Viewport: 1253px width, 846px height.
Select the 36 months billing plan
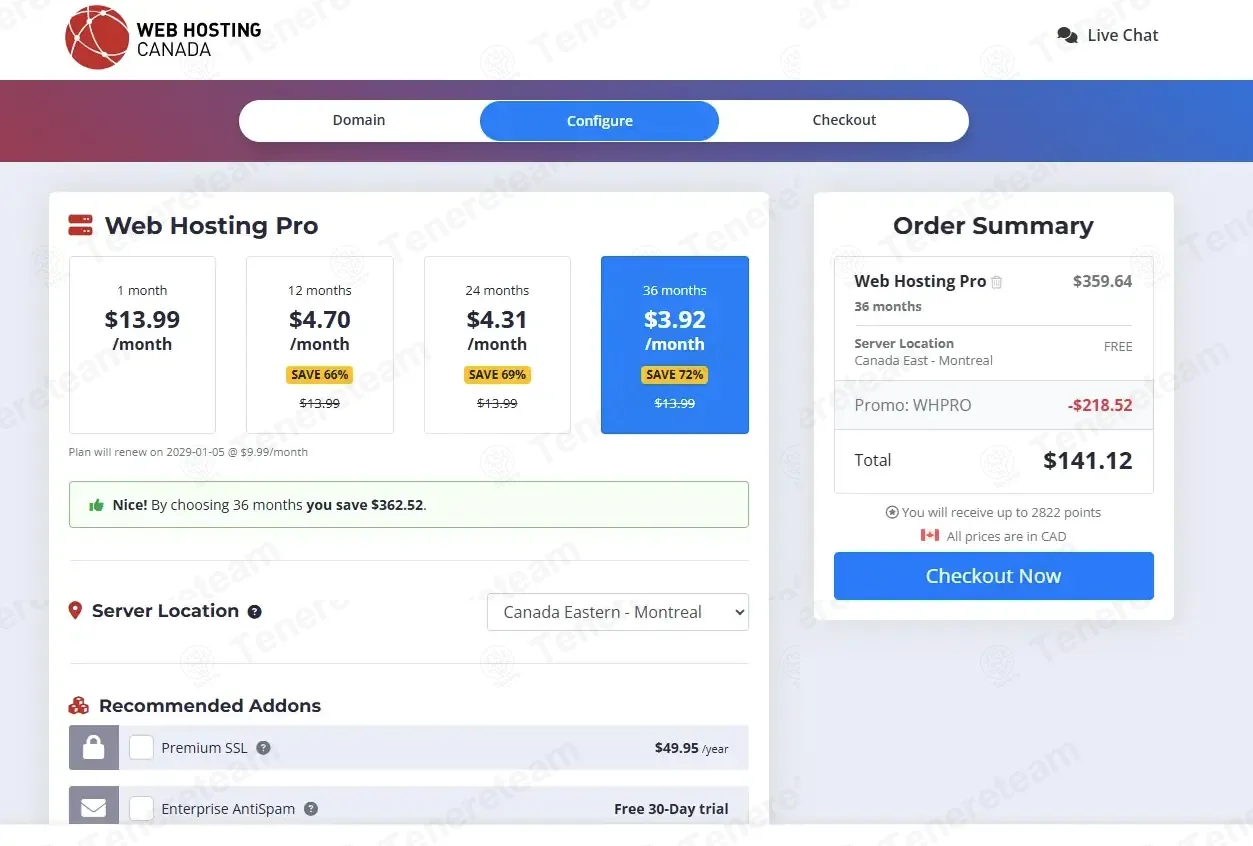pyautogui.click(x=675, y=345)
